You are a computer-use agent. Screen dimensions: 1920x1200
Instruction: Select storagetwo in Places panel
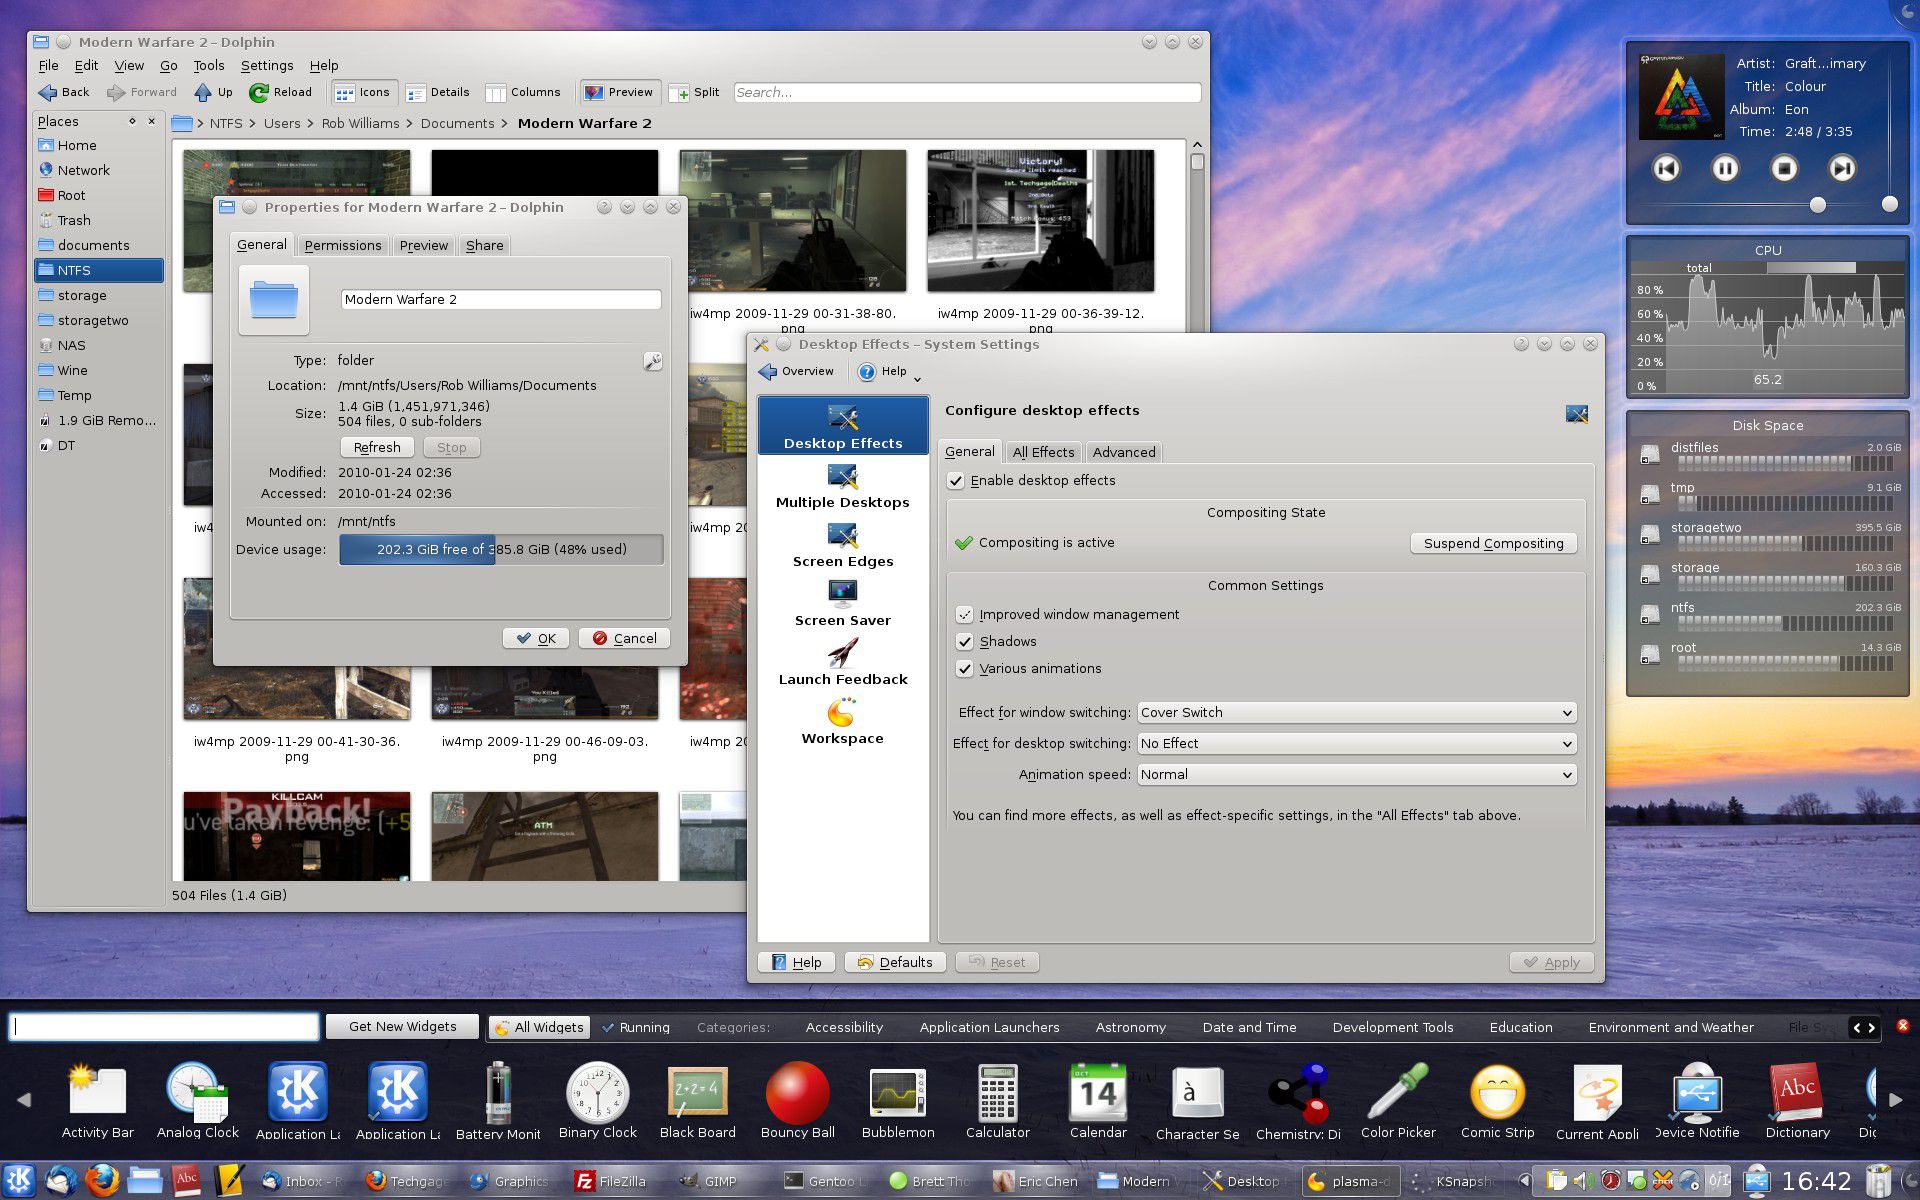98,320
